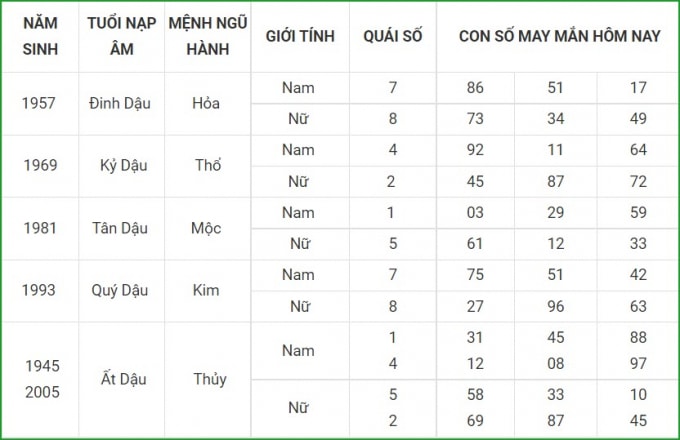
Task: Click lucky number 86 in the 1957 Nam row
Action: (475, 88)
